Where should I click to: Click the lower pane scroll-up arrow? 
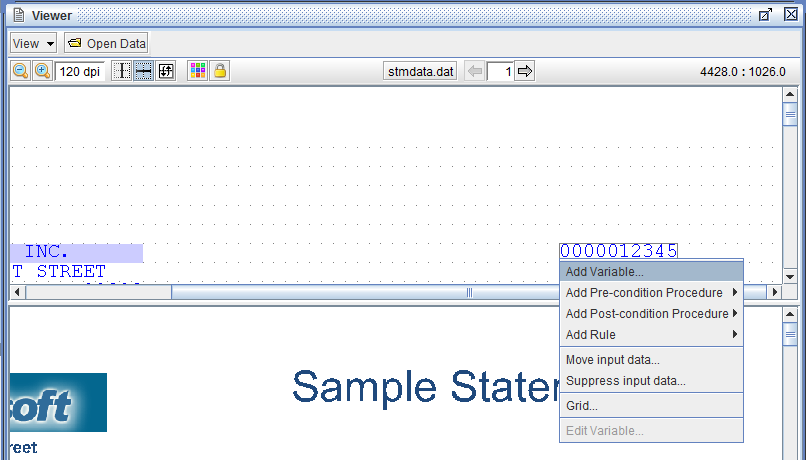[790, 315]
